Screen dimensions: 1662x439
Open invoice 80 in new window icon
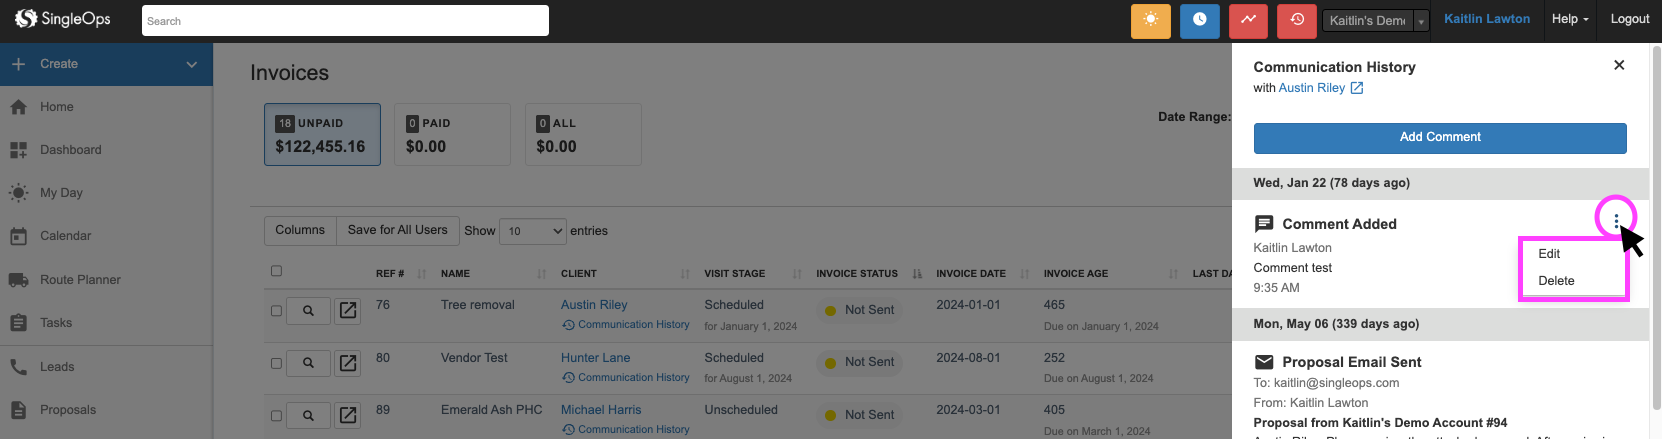[x=348, y=363]
